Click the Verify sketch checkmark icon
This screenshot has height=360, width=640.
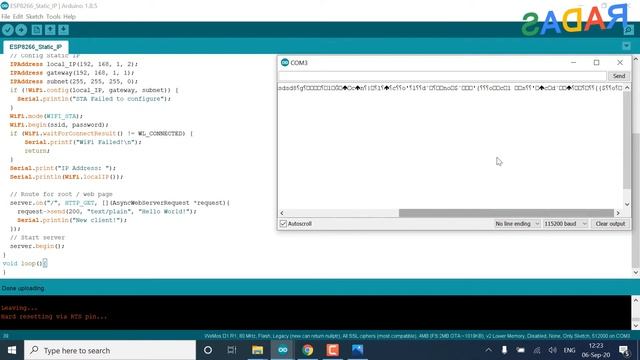[8, 30]
